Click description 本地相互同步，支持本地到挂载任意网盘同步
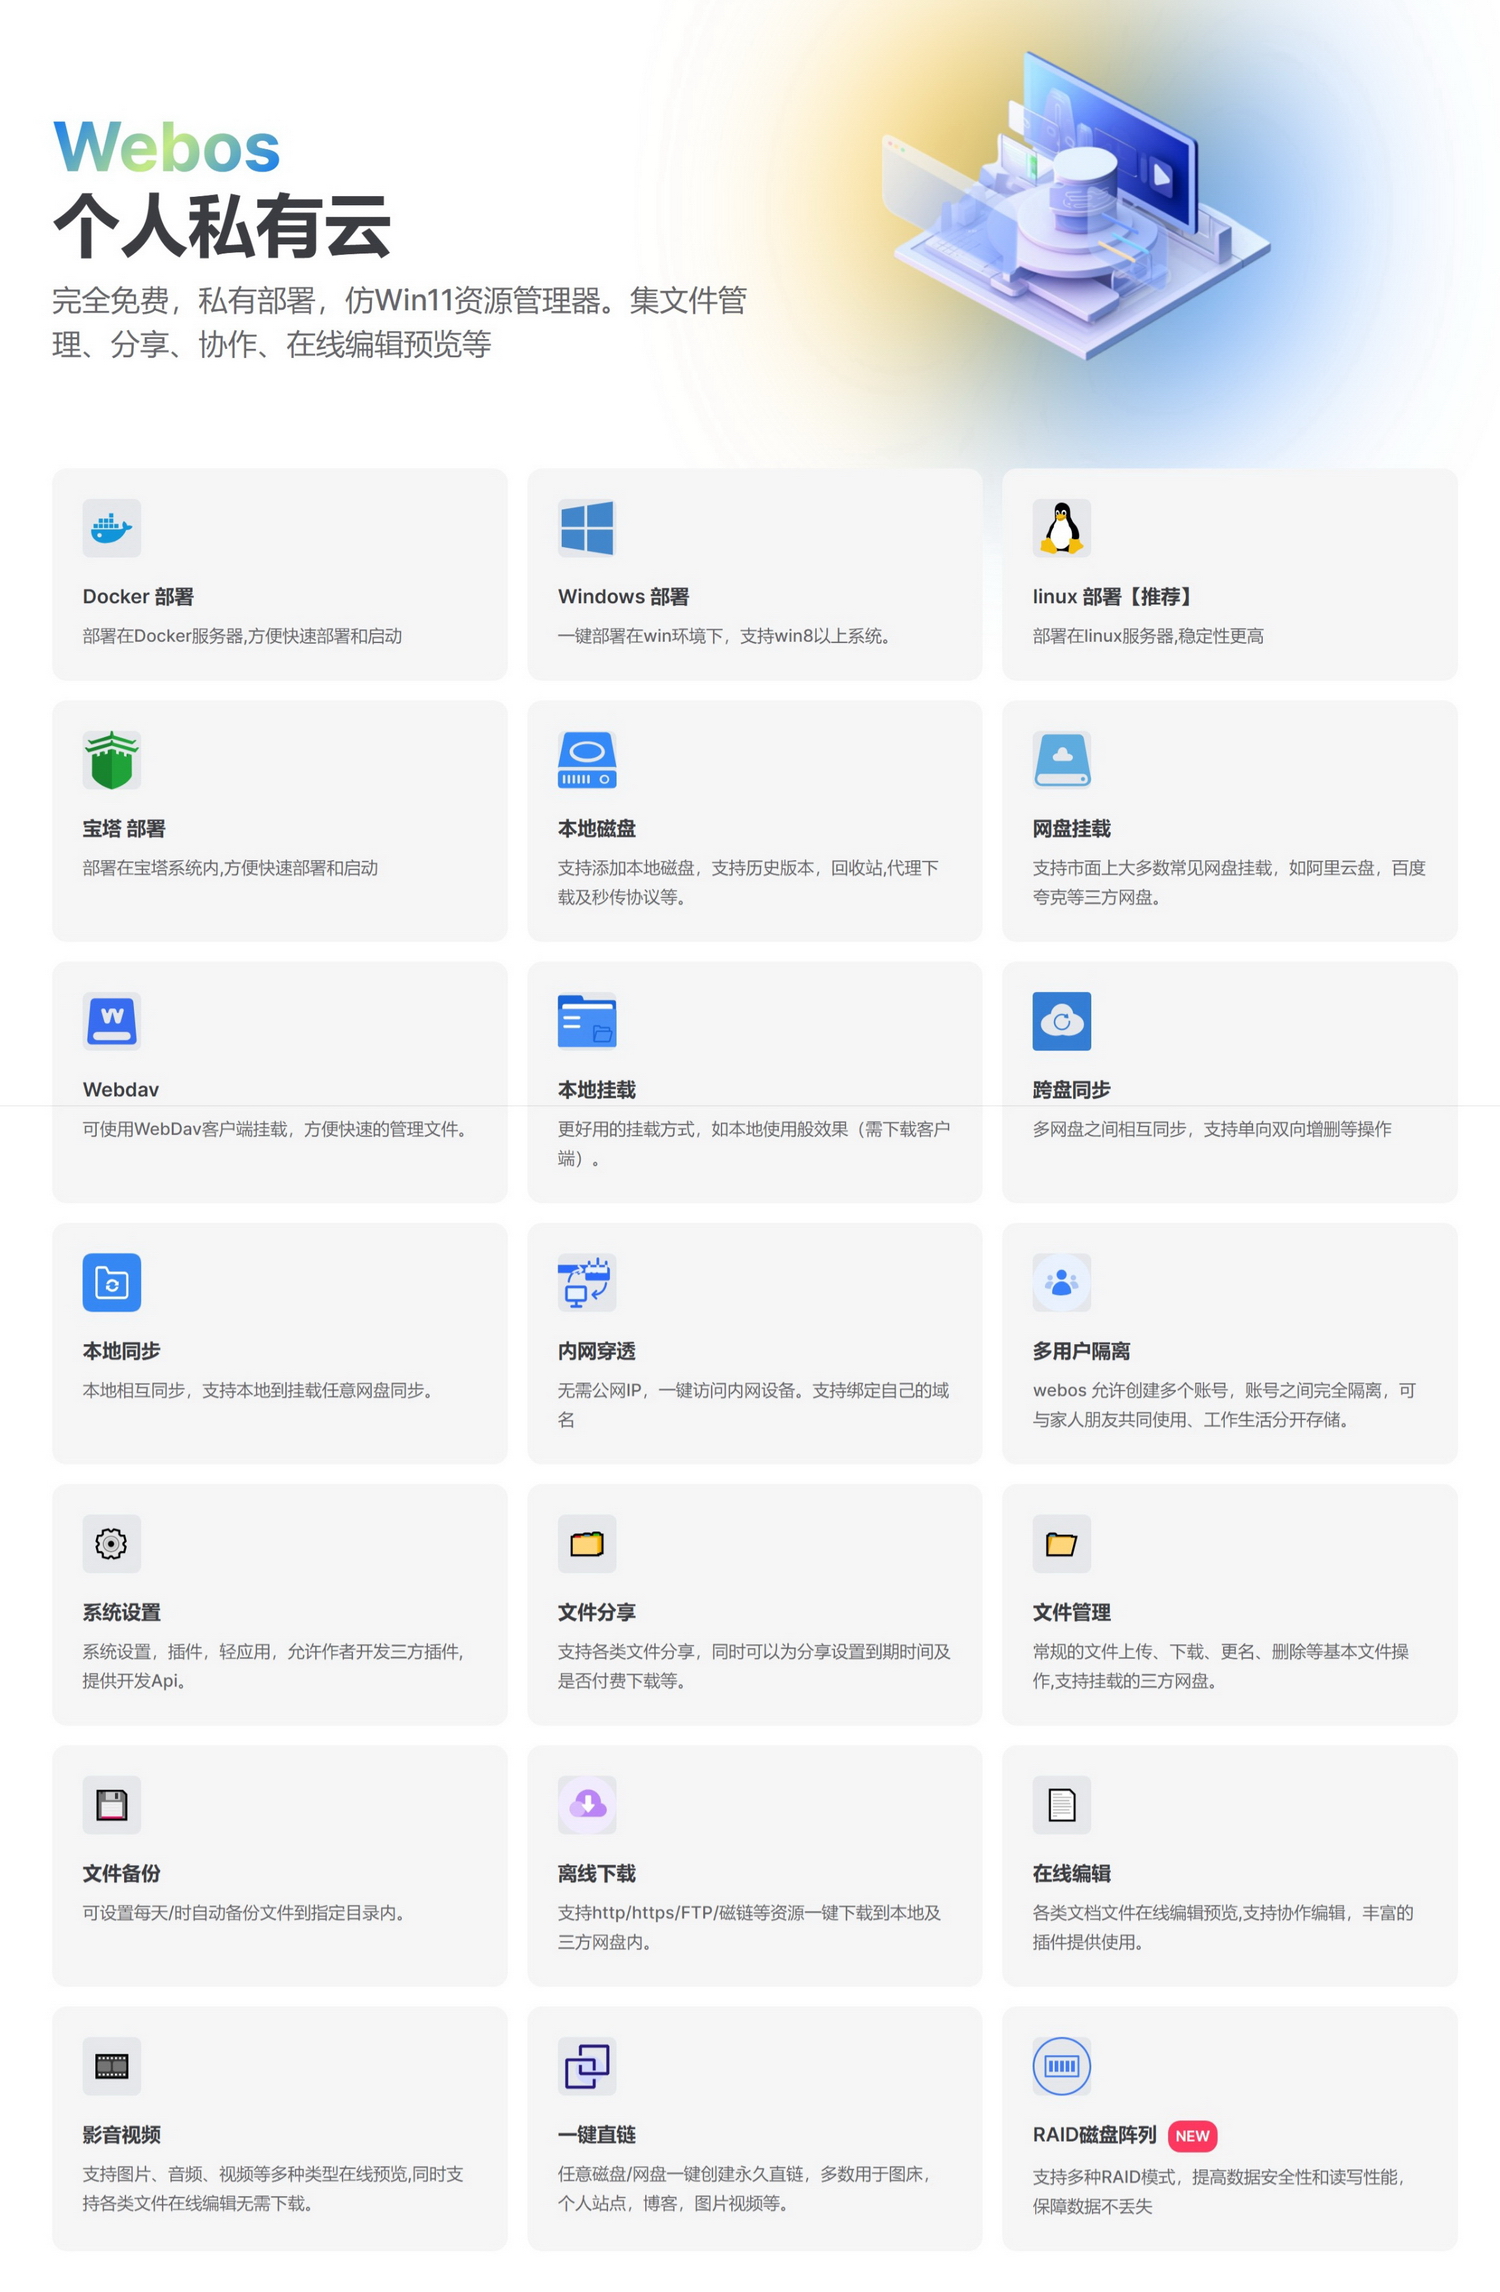 point(260,1390)
